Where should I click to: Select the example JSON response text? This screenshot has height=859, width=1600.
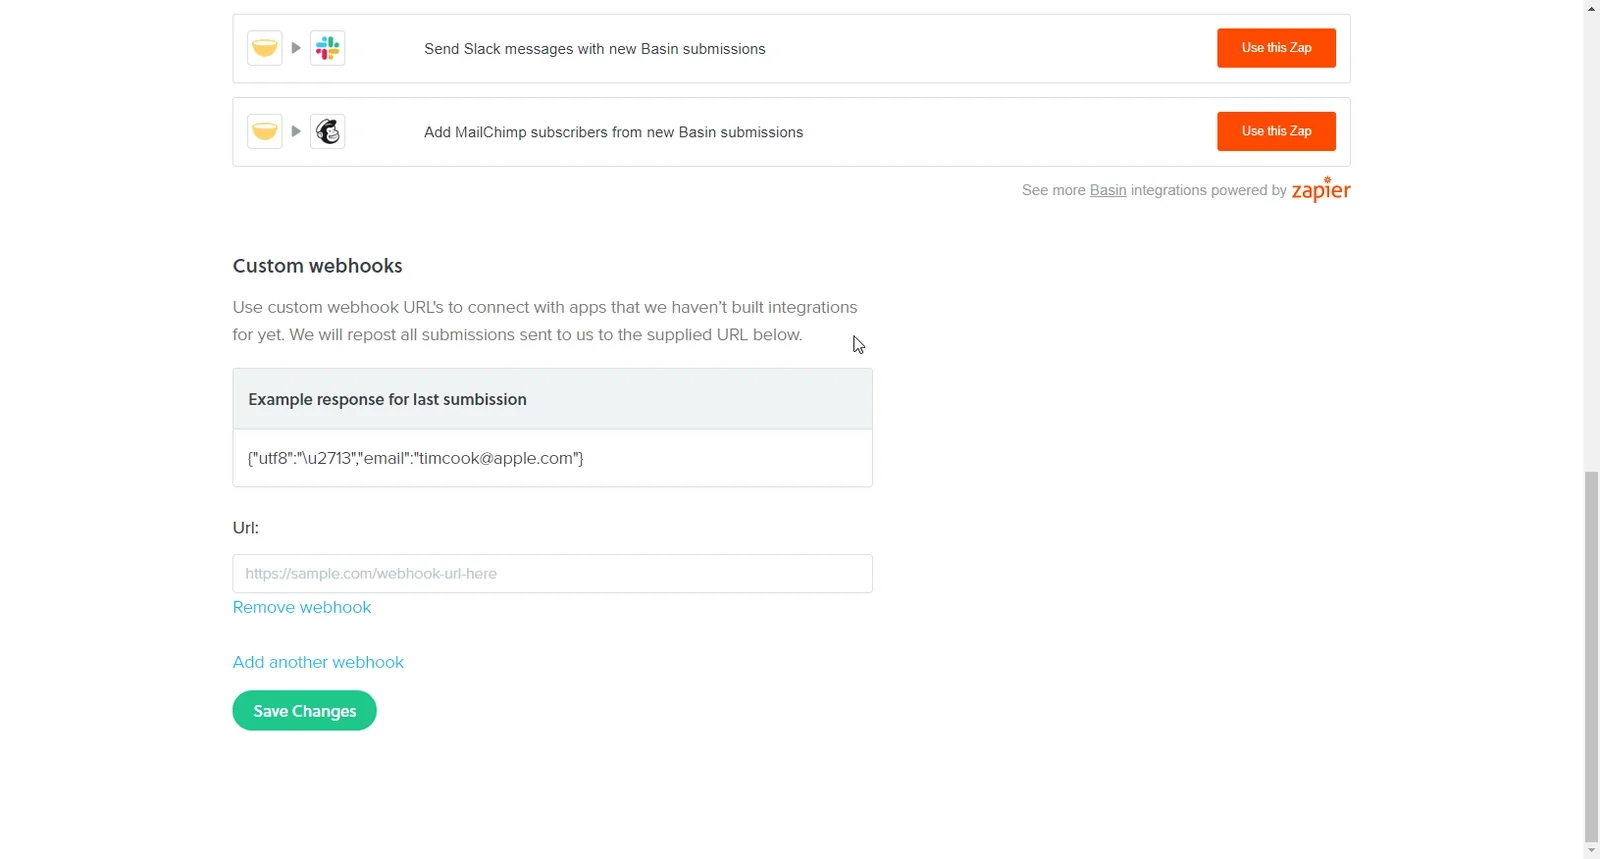coord(416,458)
